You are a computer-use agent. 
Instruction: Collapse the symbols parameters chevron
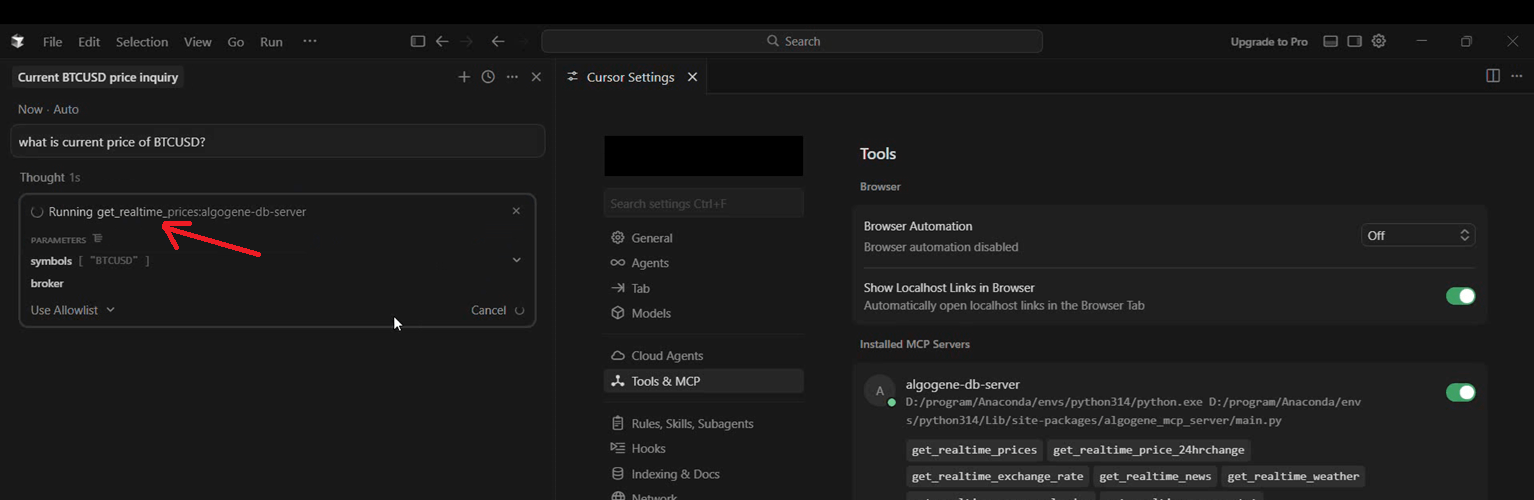pos(517,260)
